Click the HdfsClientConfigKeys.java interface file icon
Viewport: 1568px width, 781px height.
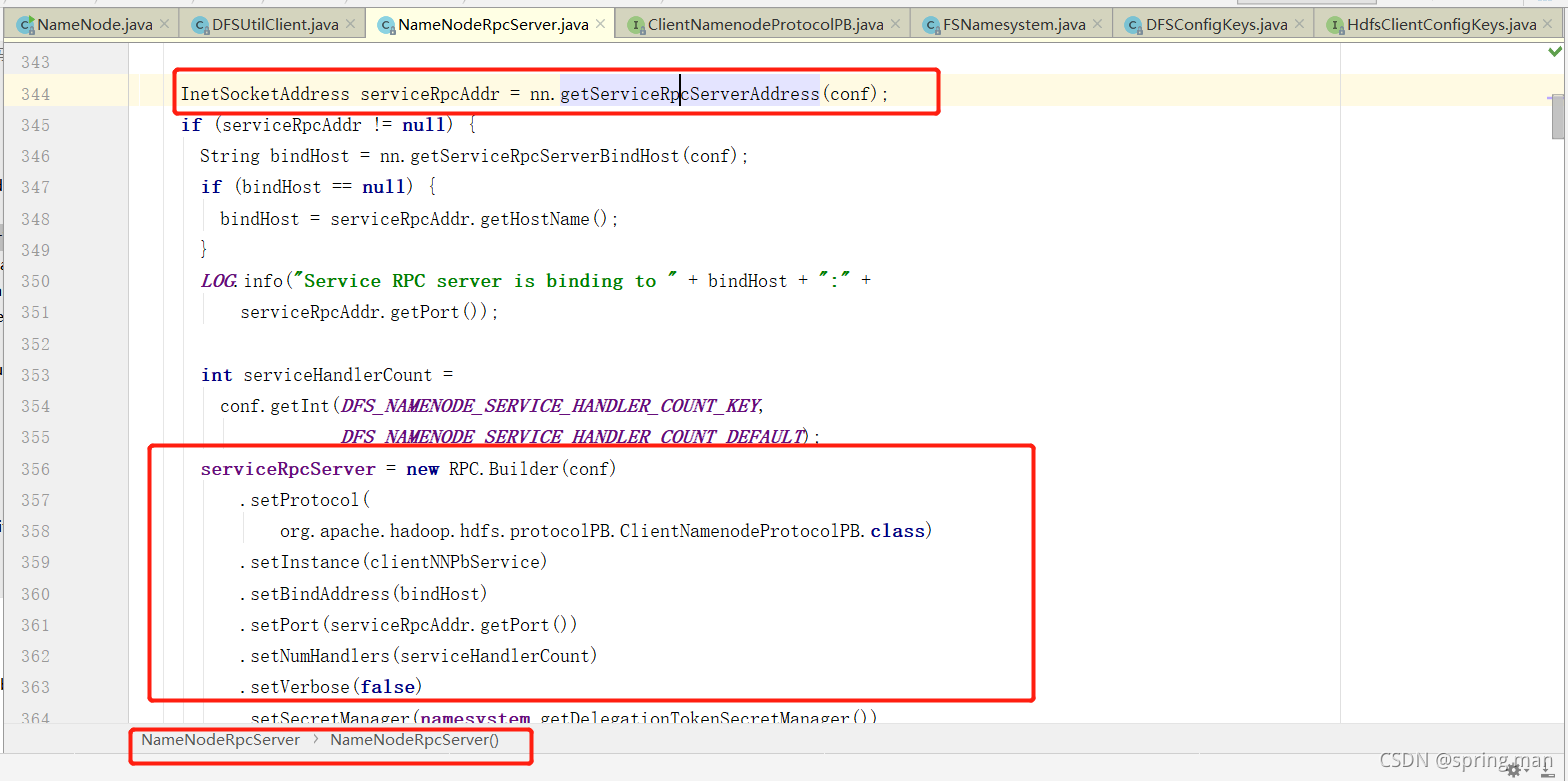(x=1334, y=24)
